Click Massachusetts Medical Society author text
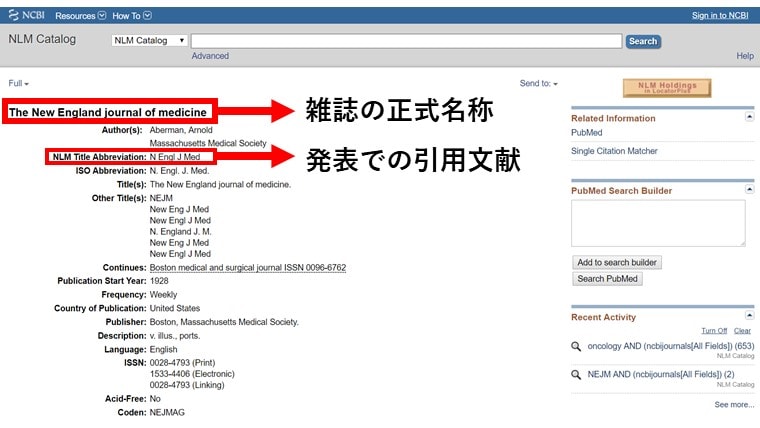760x428 pixels. tap(208, 143)
